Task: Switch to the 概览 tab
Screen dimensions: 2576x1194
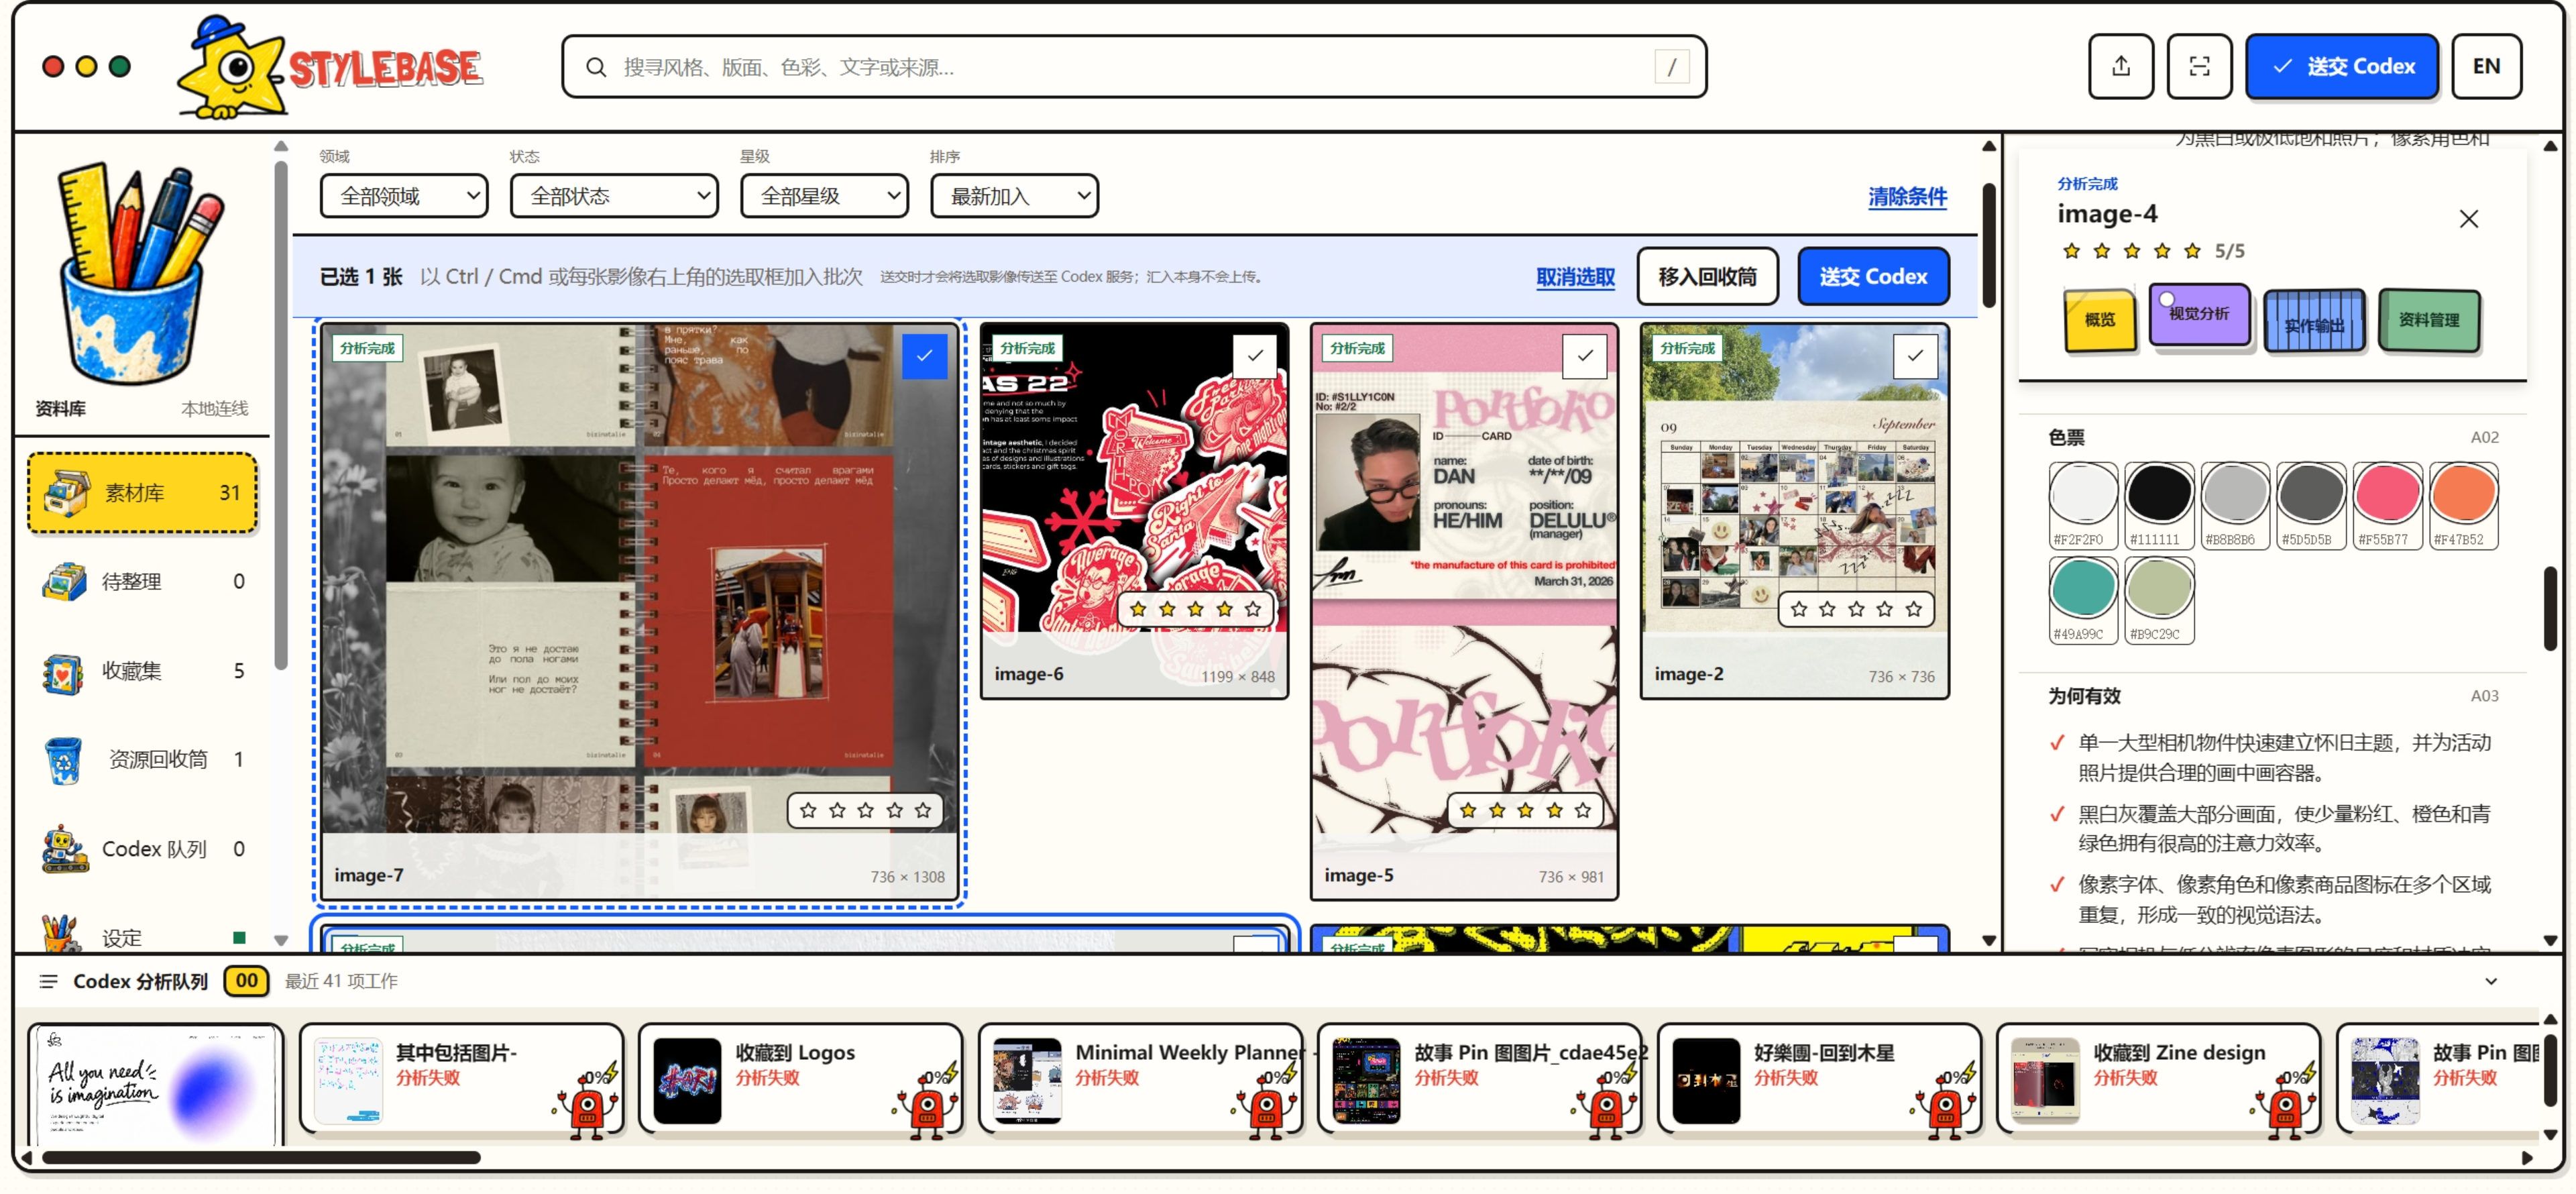Action: (x=2100, y=320)
